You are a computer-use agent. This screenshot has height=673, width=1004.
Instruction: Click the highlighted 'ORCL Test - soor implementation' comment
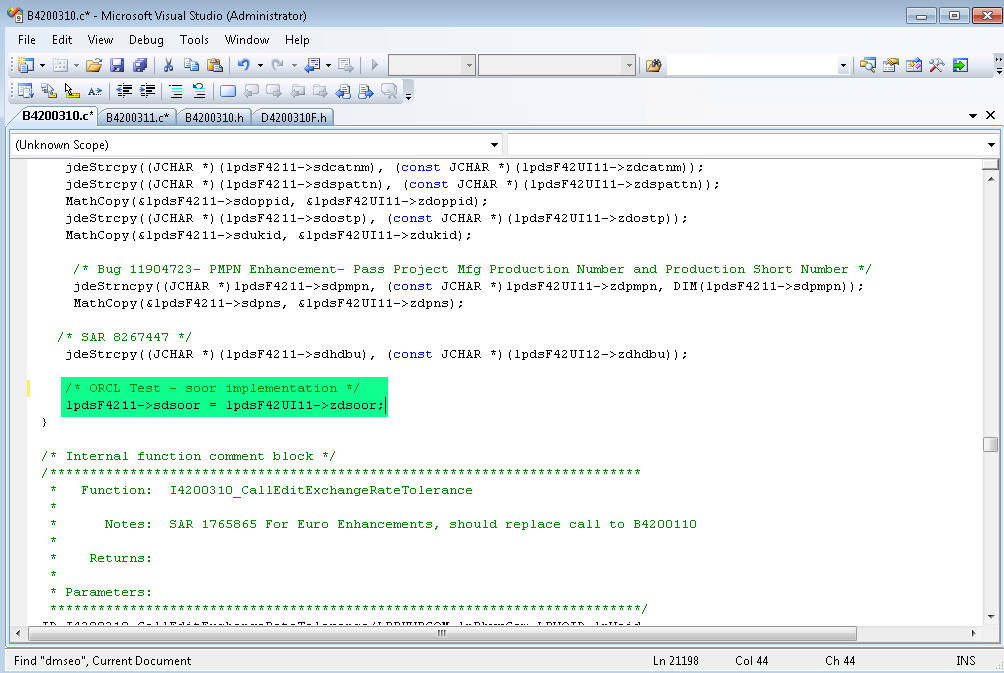[212, 388]
